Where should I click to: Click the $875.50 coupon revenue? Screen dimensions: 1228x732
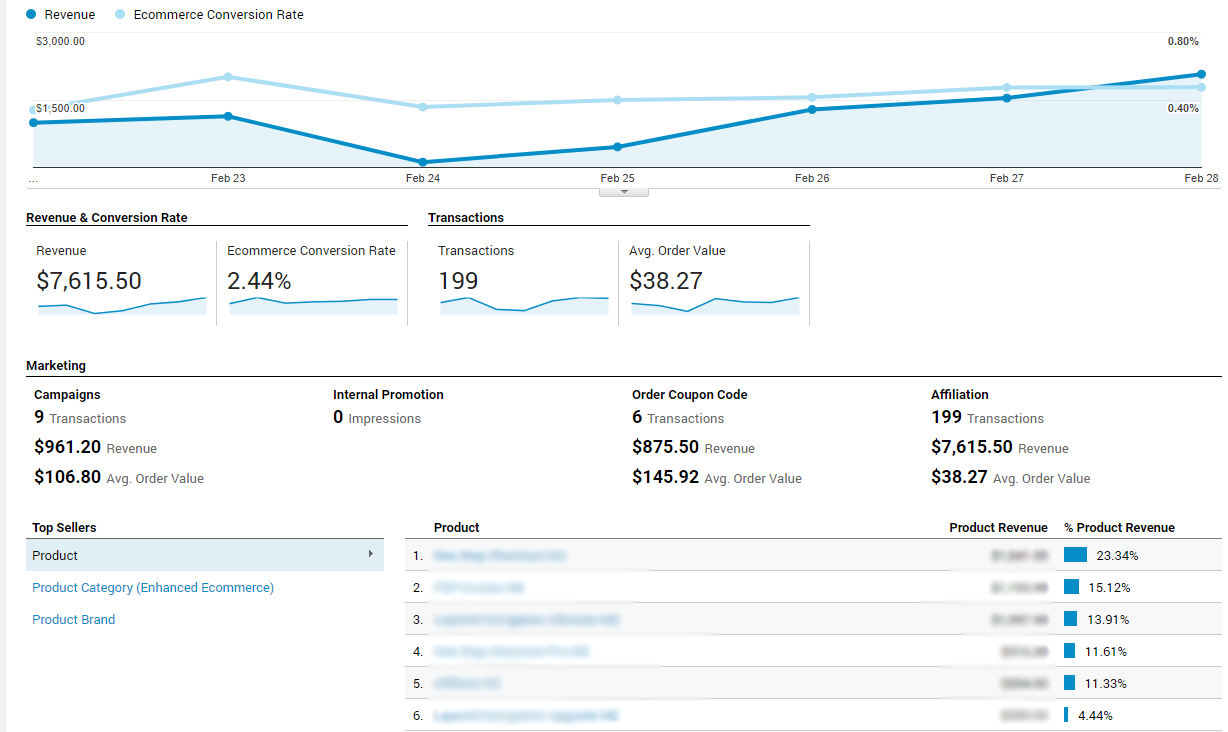(666, 447)
